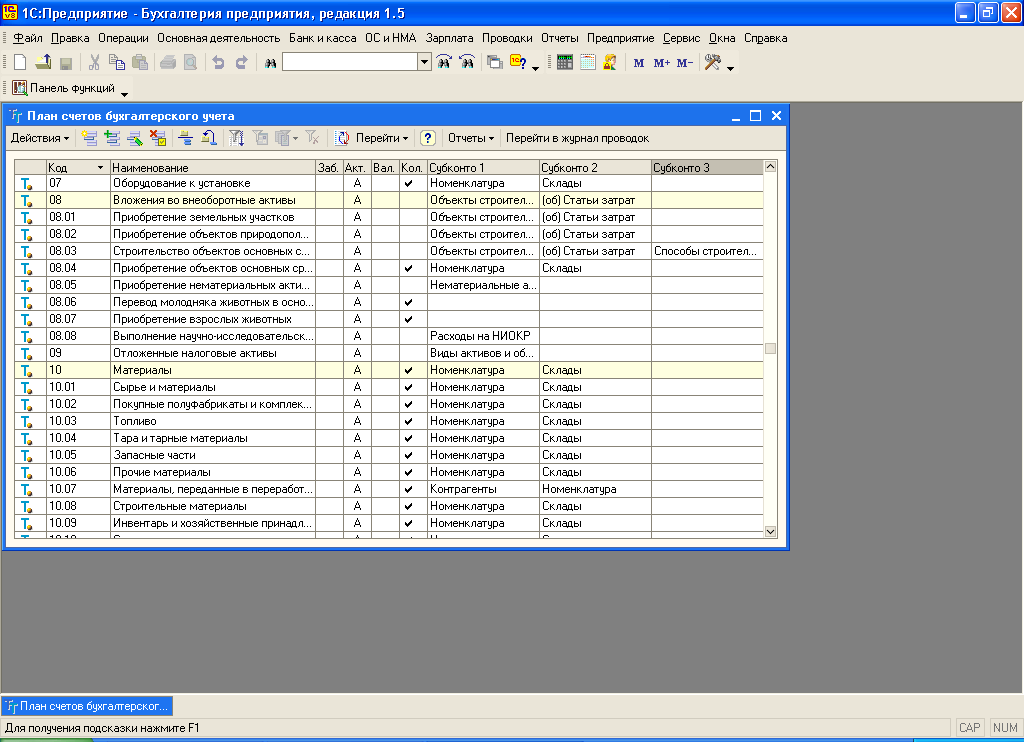The width and height of the screenshot is (1024, 742).
Task: Open the Calculator icon
Action: click(565, 63)
